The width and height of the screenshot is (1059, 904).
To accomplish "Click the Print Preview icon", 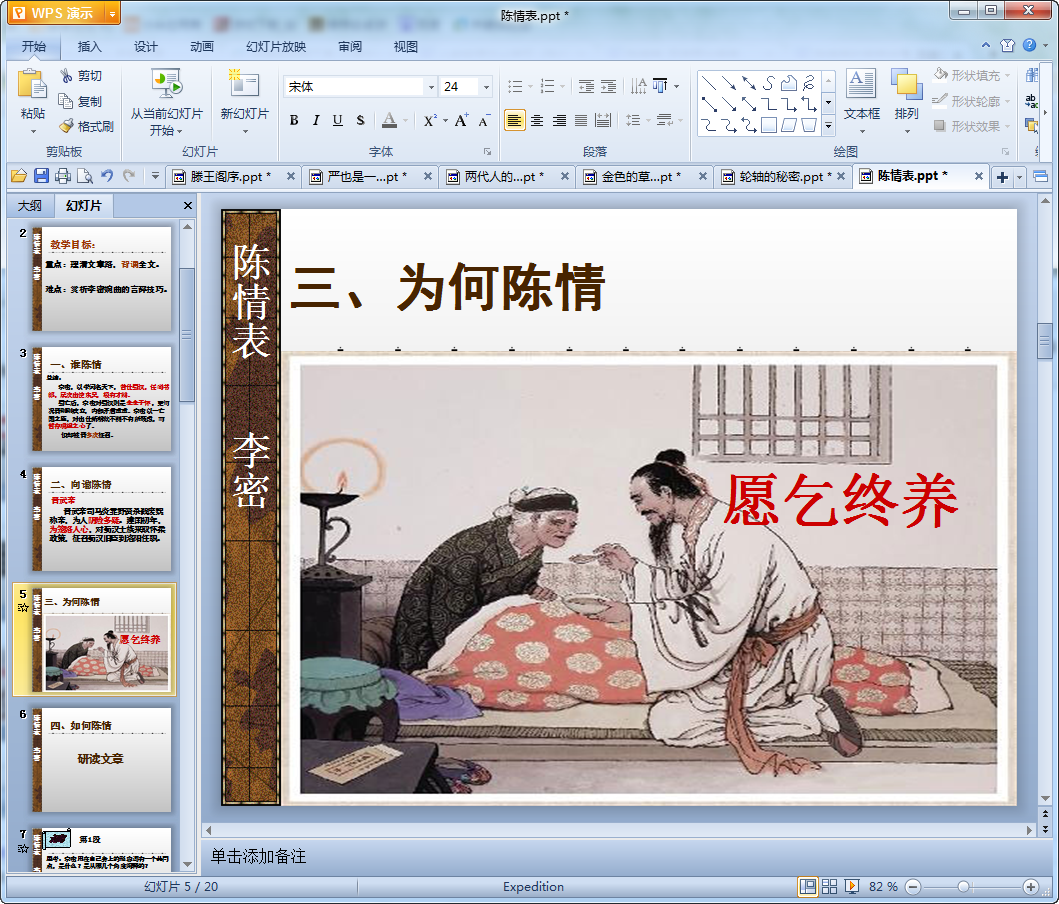I will point(84,176).
